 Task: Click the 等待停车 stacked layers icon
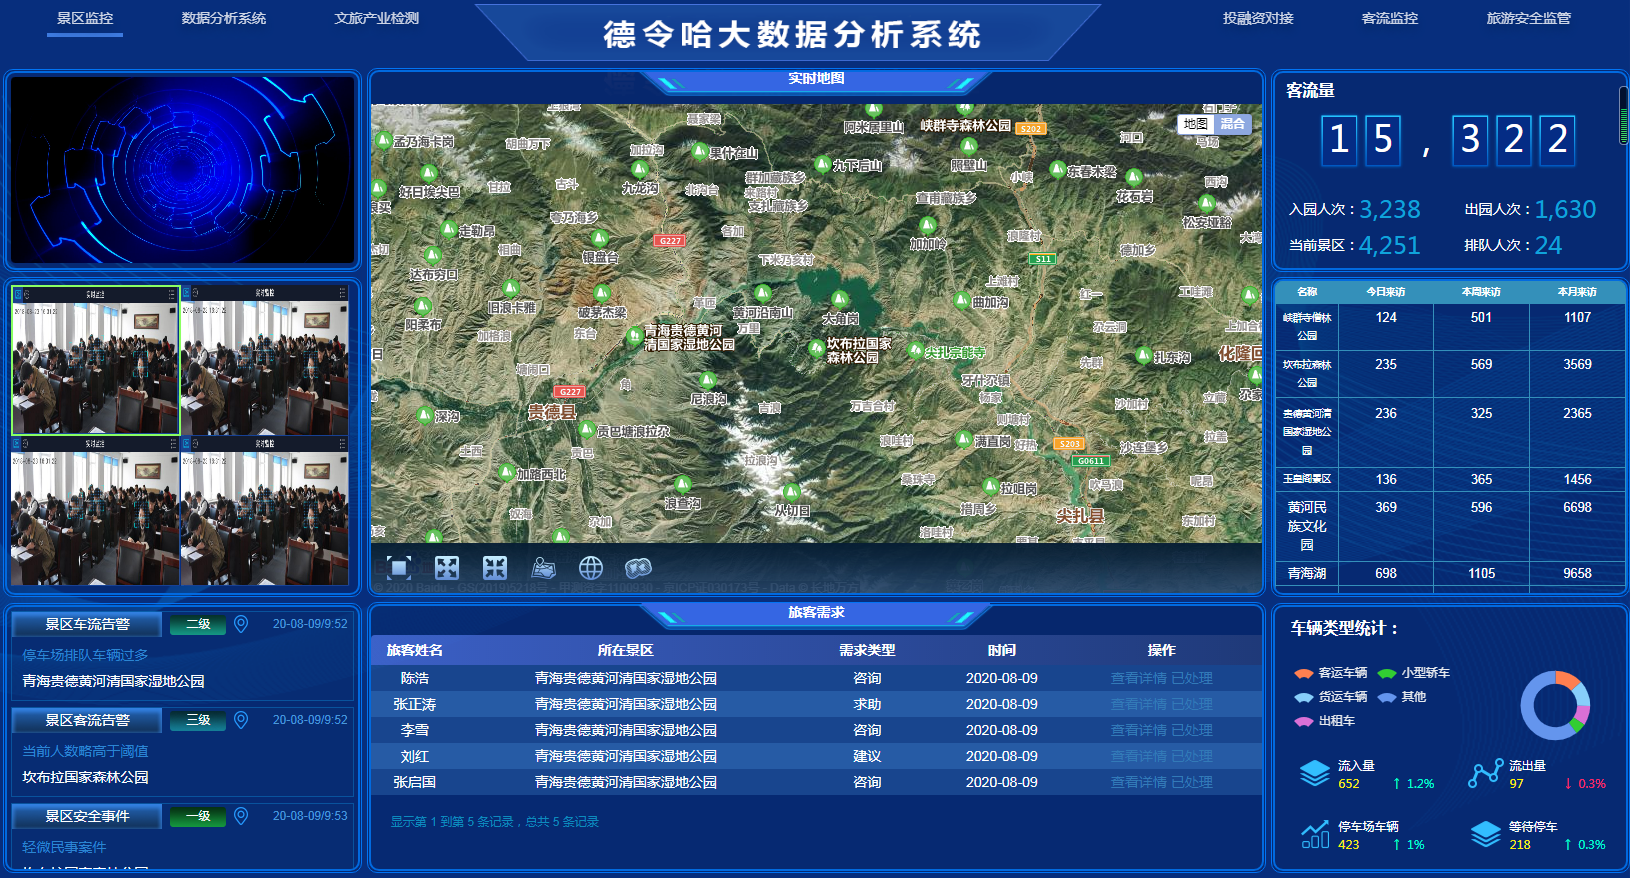[1486, 834]
